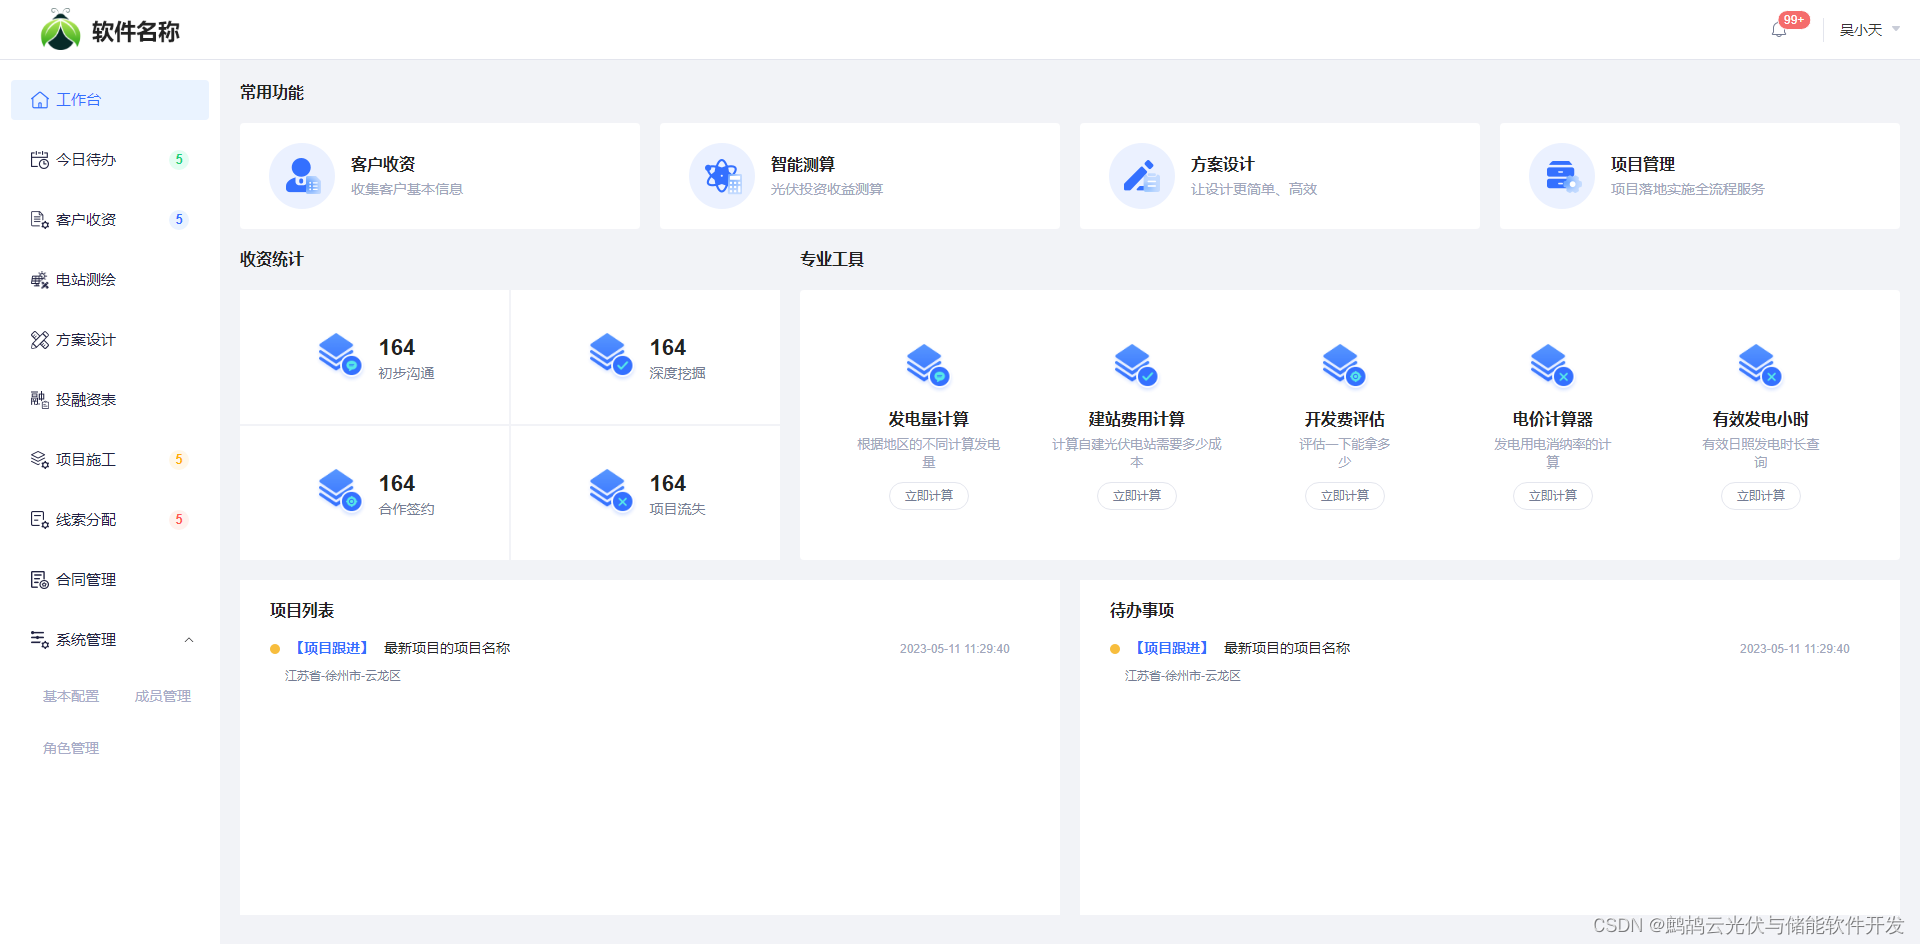
Task: Click the 客户收资 card icon
Action: pos(302,176)
